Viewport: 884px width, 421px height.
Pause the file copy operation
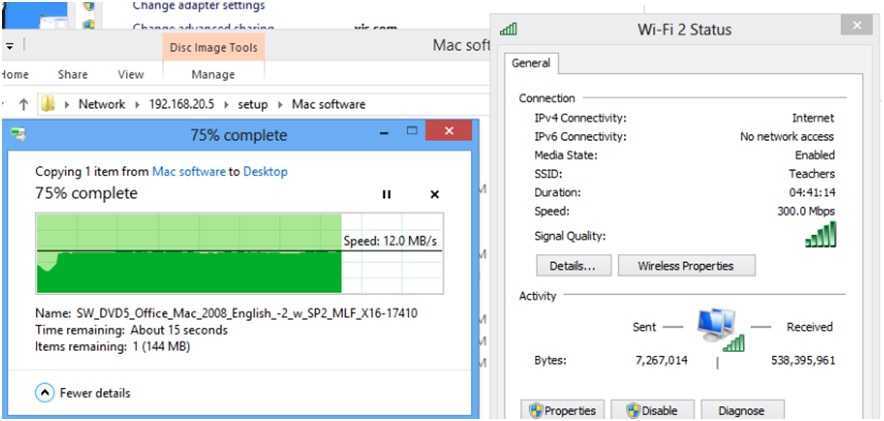386,194
